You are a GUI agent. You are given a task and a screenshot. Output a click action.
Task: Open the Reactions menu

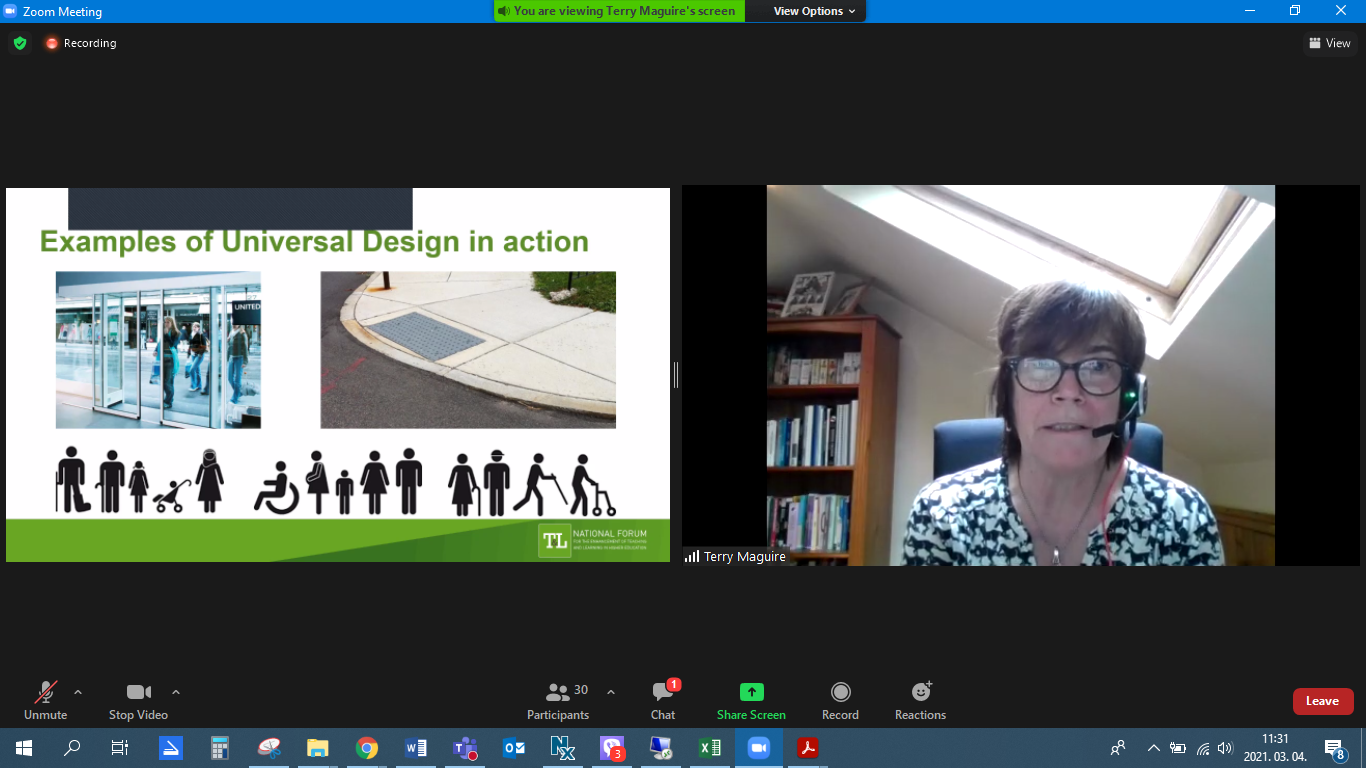920,700
